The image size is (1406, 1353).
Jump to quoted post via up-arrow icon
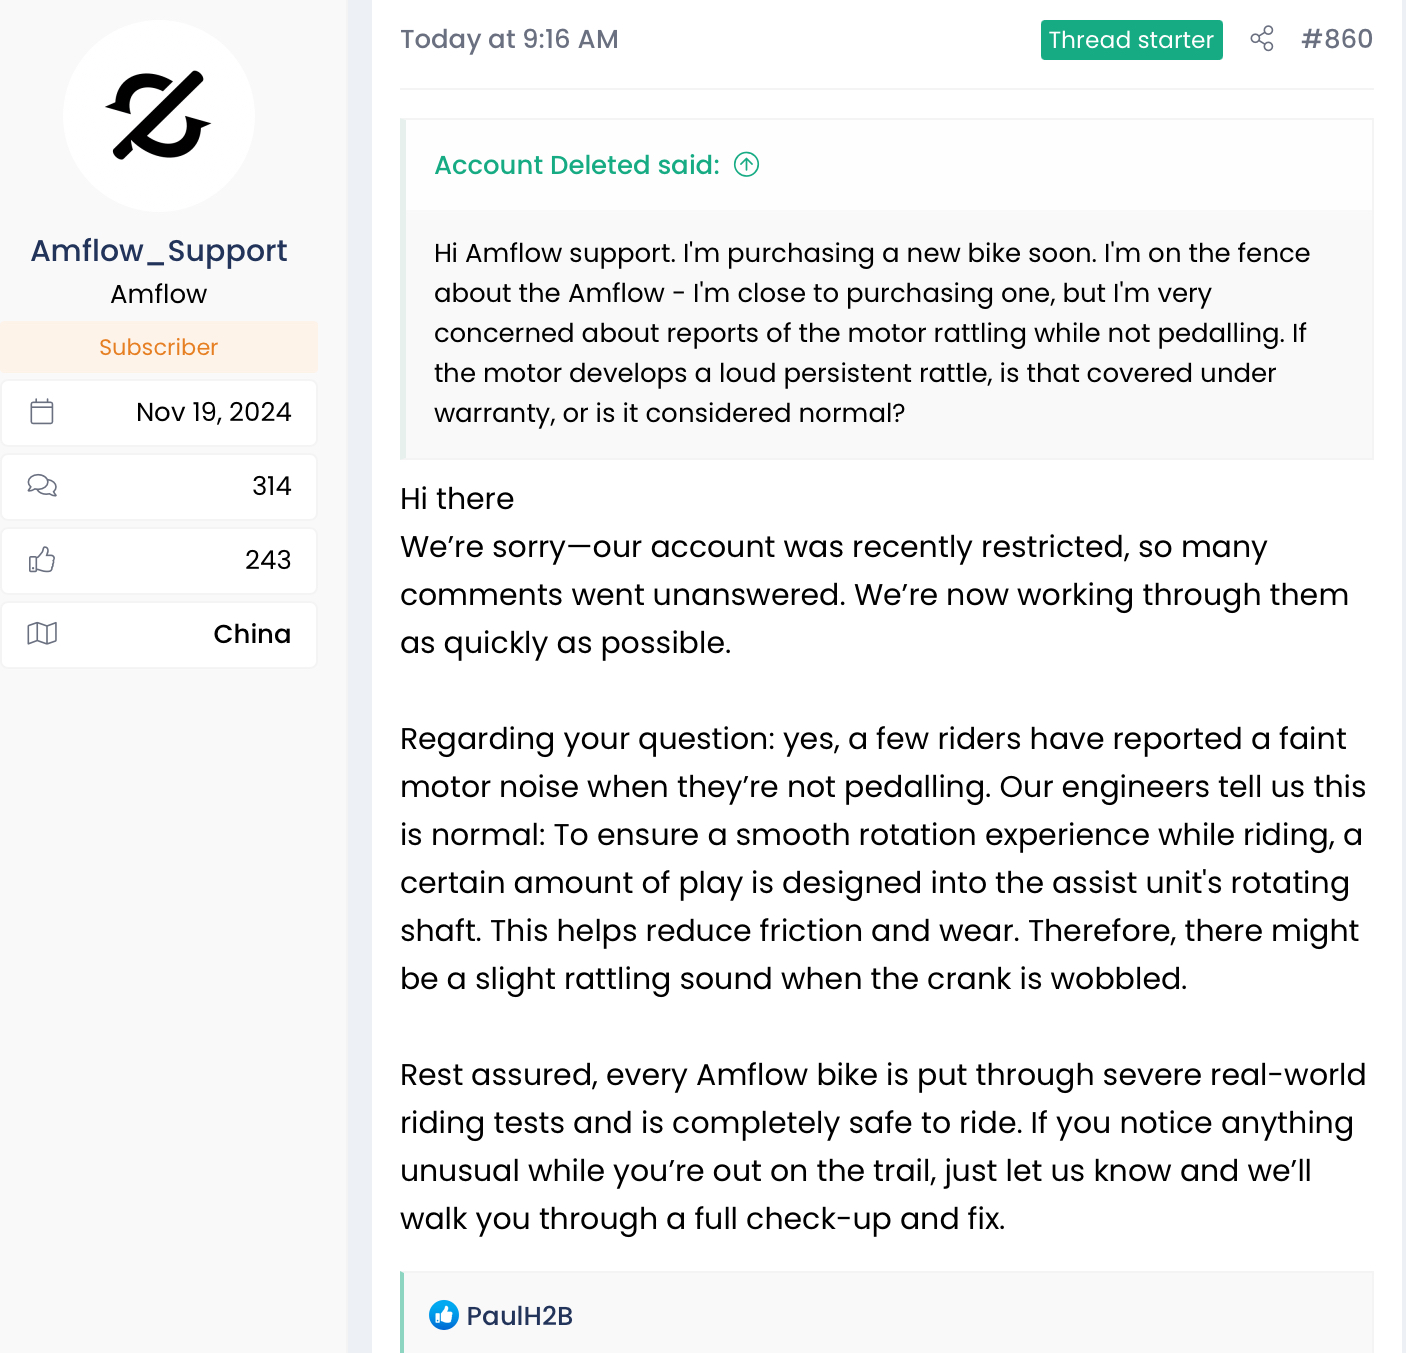pyautogui.click(x=747, y=164)
